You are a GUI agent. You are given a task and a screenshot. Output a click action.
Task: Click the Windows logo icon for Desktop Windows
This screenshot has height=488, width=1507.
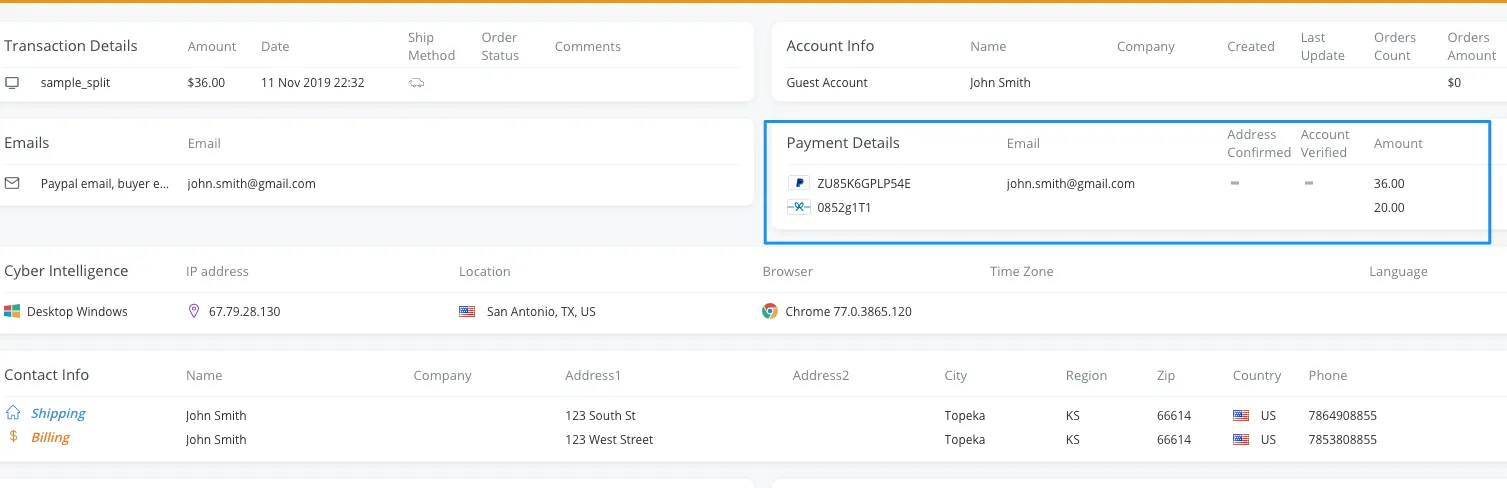[12, 312]
